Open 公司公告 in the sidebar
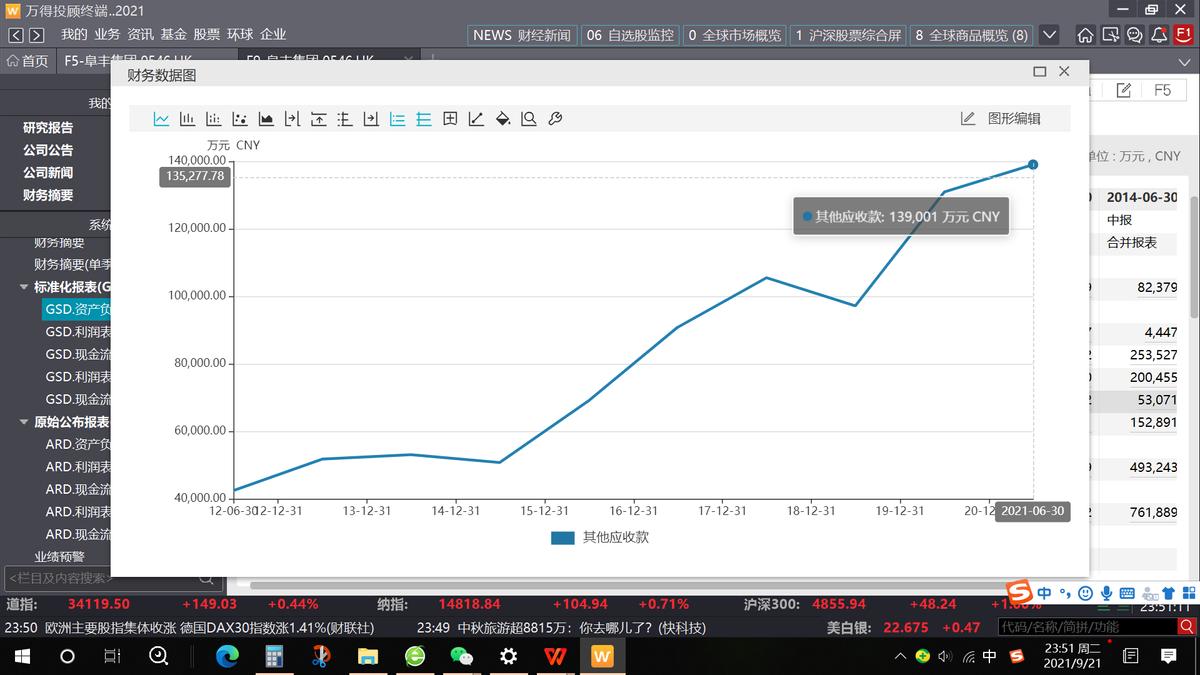Image resolution: width=1200 pixels, height=675 pixels. point(48,150)
